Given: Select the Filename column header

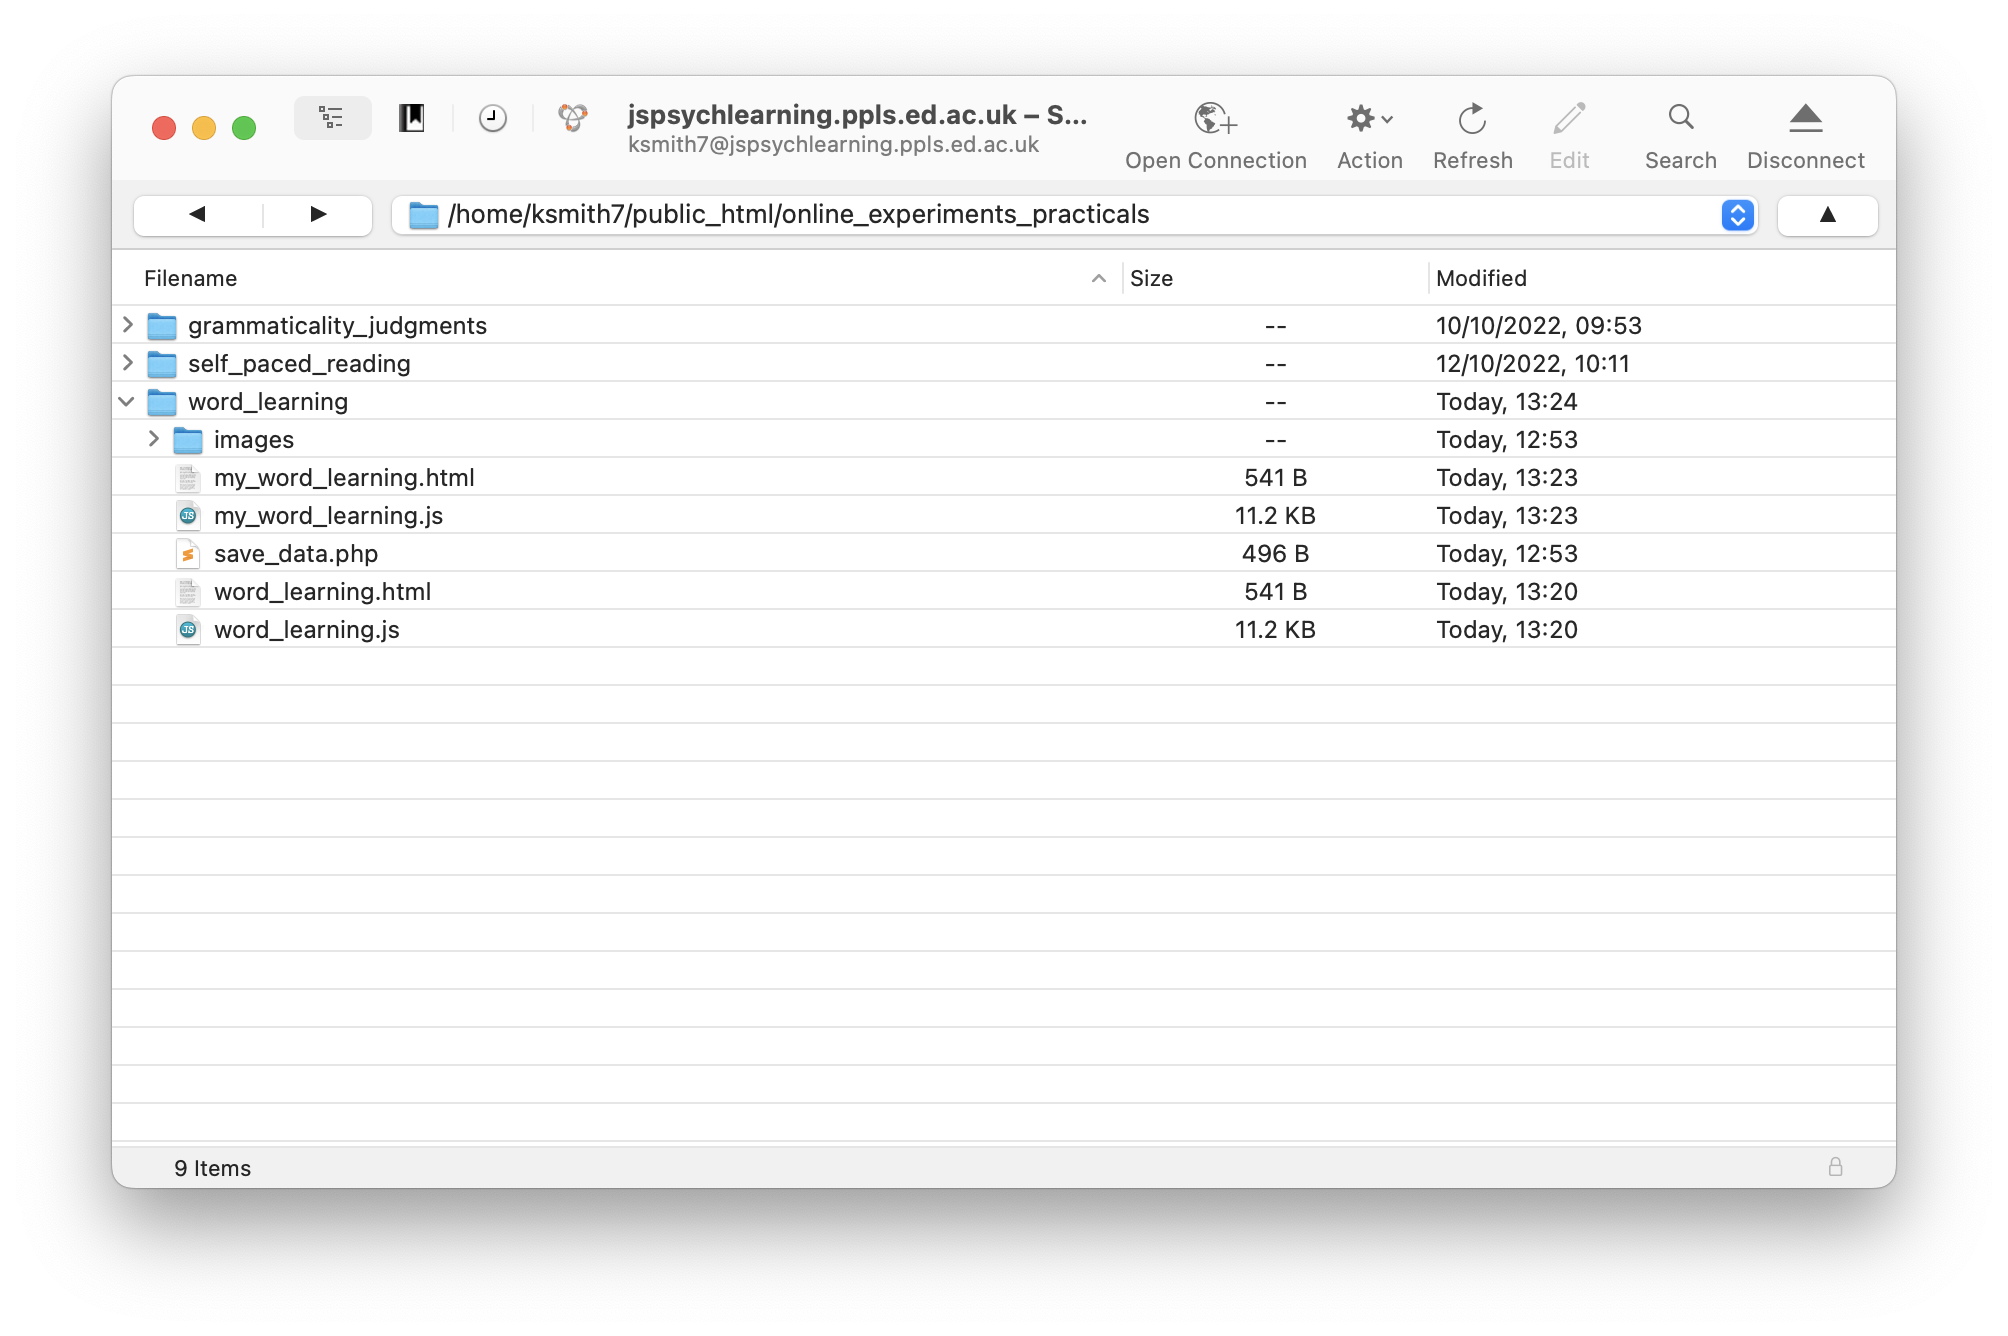Looking at the screenshot, I should coord(189,277).
